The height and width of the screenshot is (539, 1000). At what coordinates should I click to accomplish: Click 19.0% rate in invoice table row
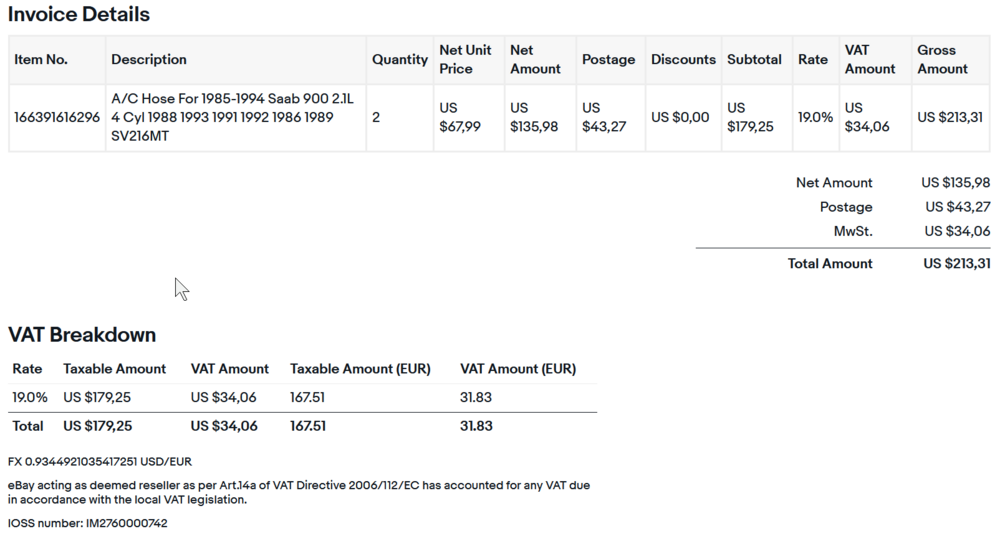(815, 117)
